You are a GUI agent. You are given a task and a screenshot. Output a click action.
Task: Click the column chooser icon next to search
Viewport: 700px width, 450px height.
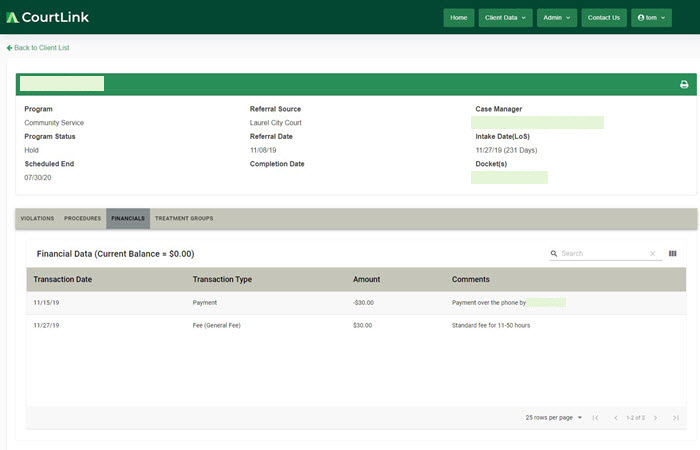pos(672,254)
